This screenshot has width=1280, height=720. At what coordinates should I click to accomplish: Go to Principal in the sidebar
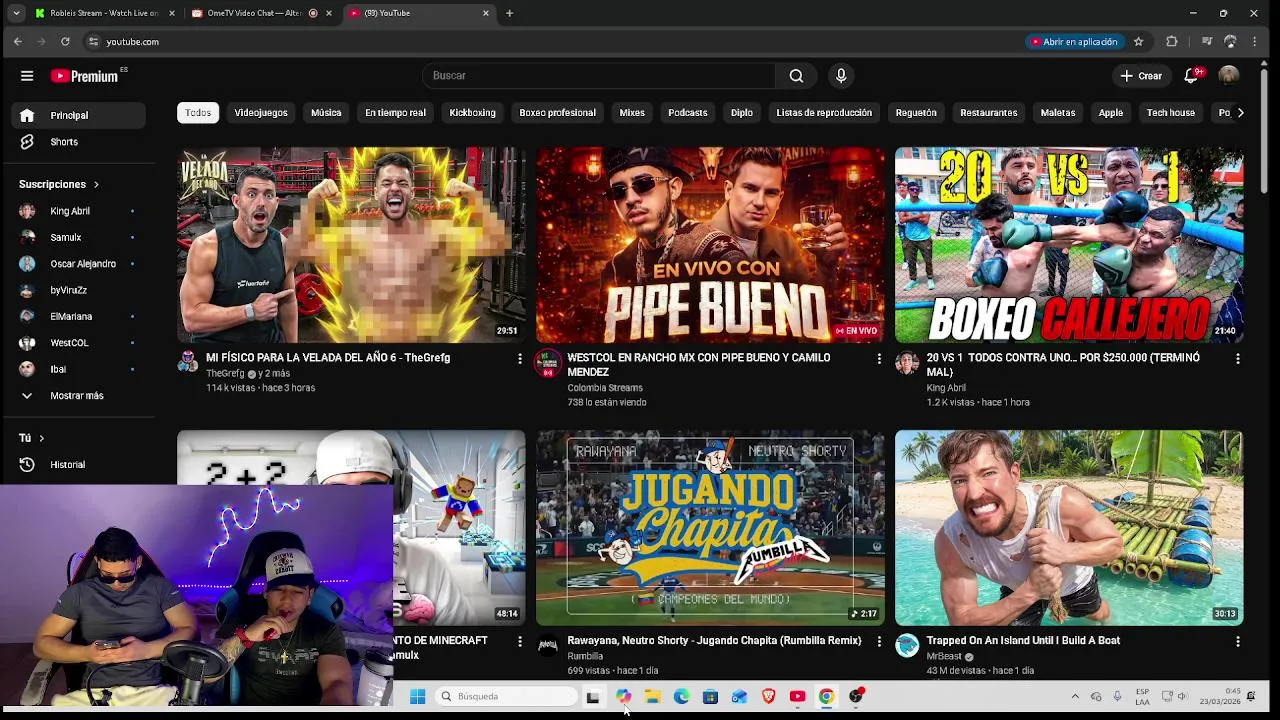point(78,115)
